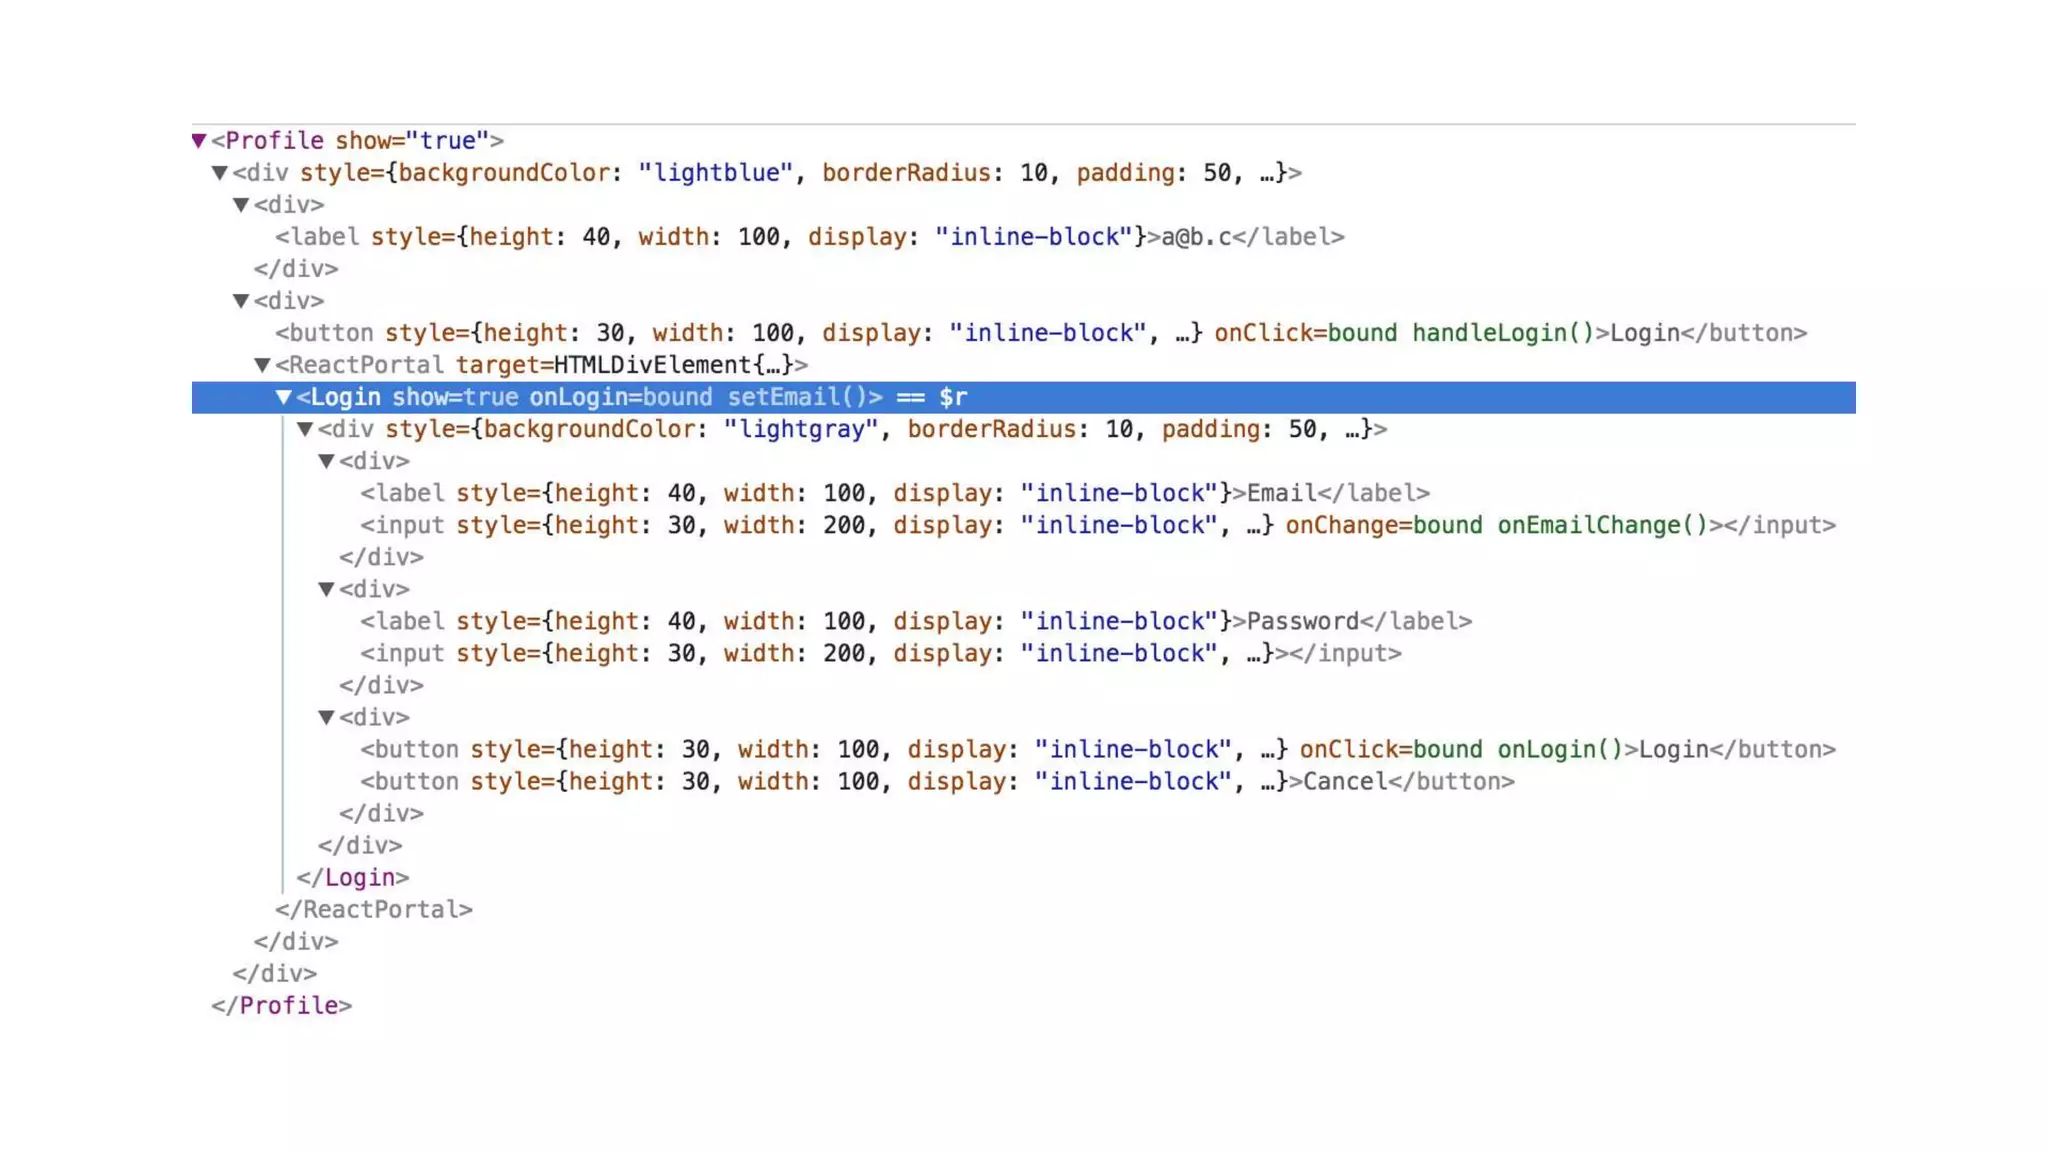
Task: Click the HTMLDivElement{…} target value
Action: [674, 365]
